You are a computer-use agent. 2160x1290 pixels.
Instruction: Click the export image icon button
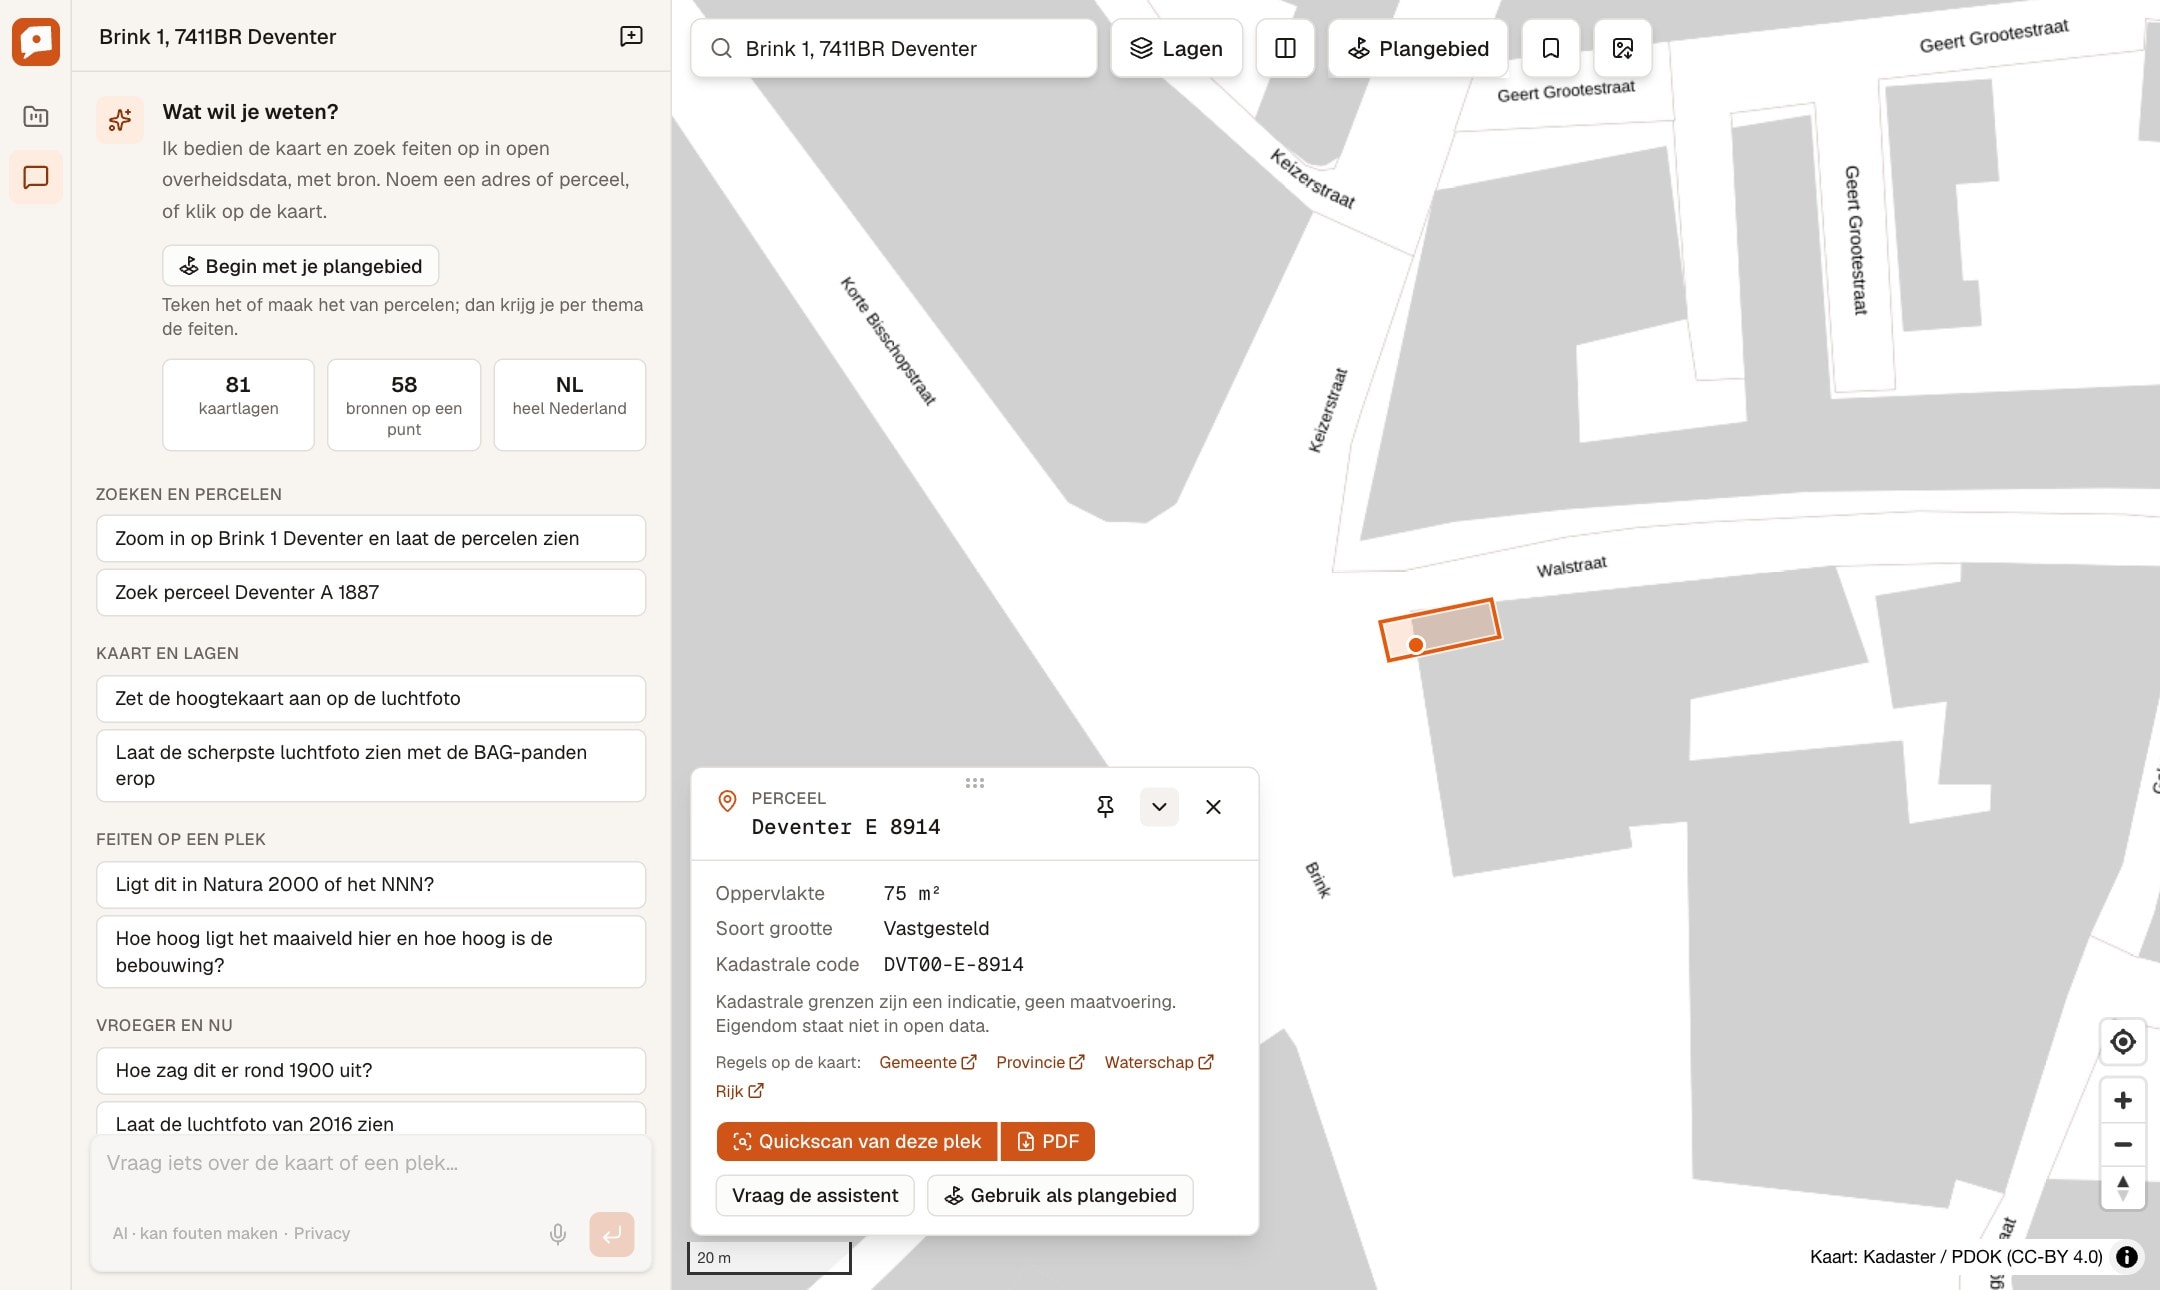click(x=1623, y=48)
